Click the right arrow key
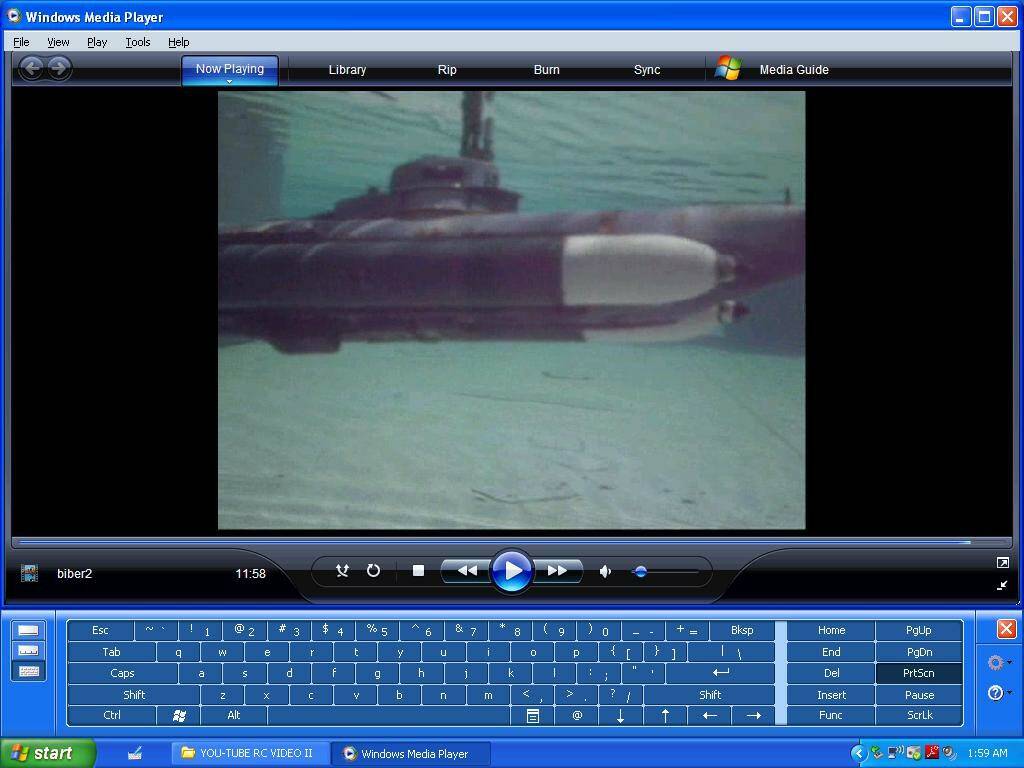Viewport: 1024px width, 768px height. coord(754,716)
